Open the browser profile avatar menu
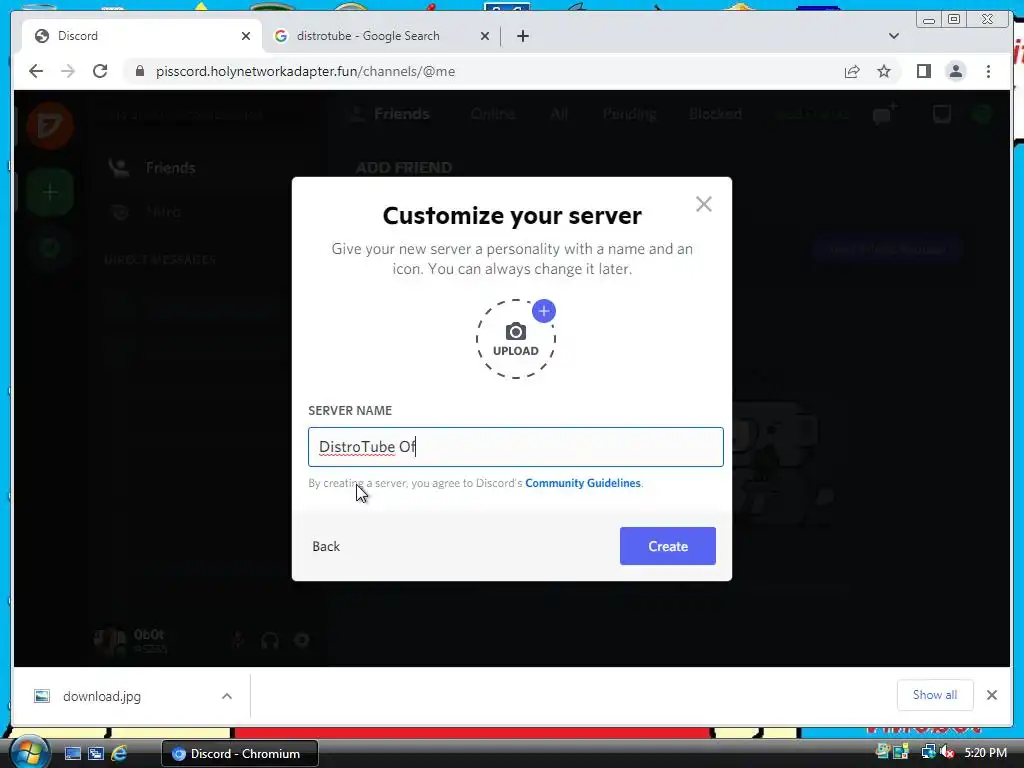Screen dimensions: 1024x768 coord(955,71)
